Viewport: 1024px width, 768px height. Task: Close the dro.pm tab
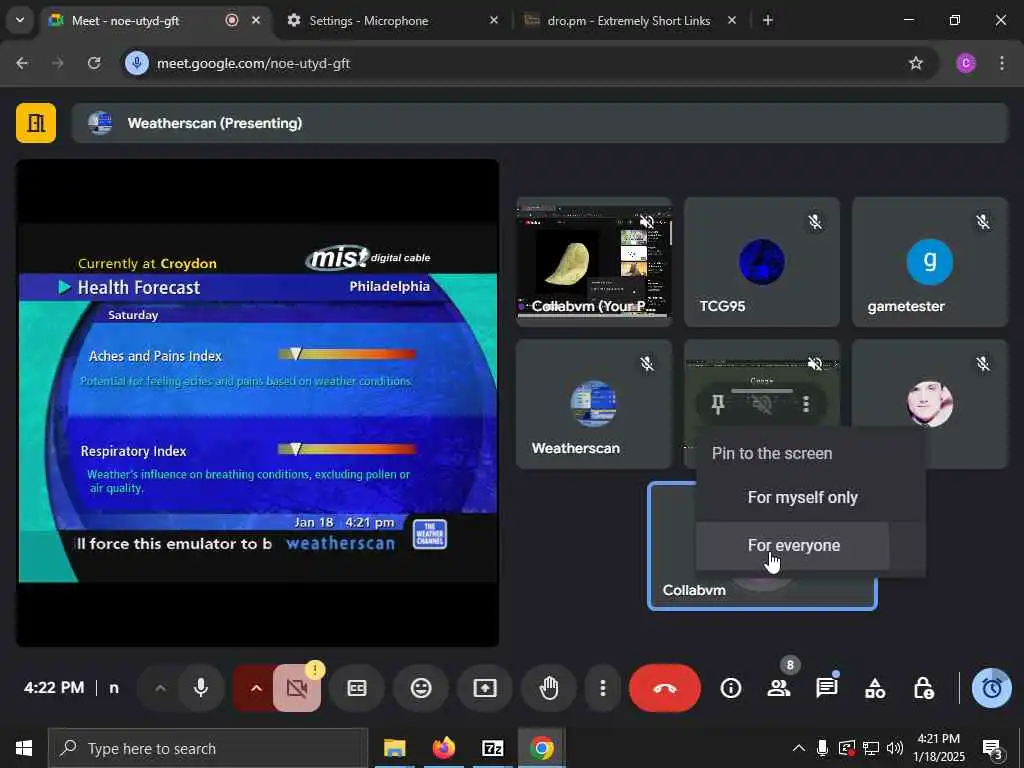coord(732,21)
